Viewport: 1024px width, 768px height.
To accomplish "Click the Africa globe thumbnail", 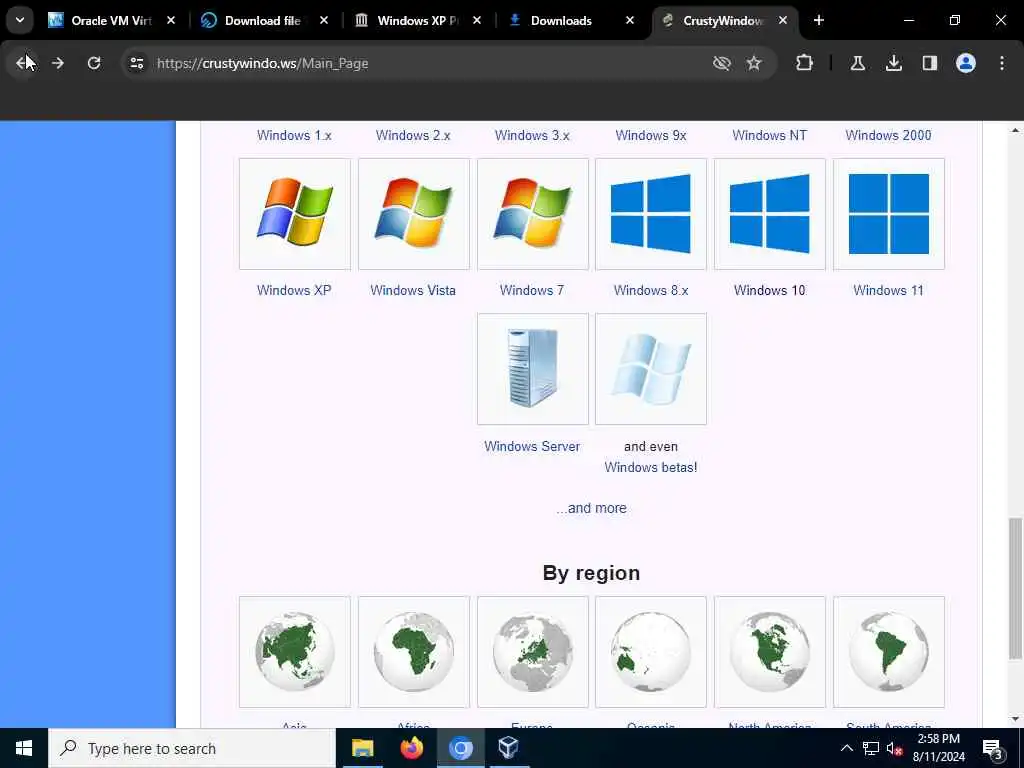I will (x=413, y=652).
